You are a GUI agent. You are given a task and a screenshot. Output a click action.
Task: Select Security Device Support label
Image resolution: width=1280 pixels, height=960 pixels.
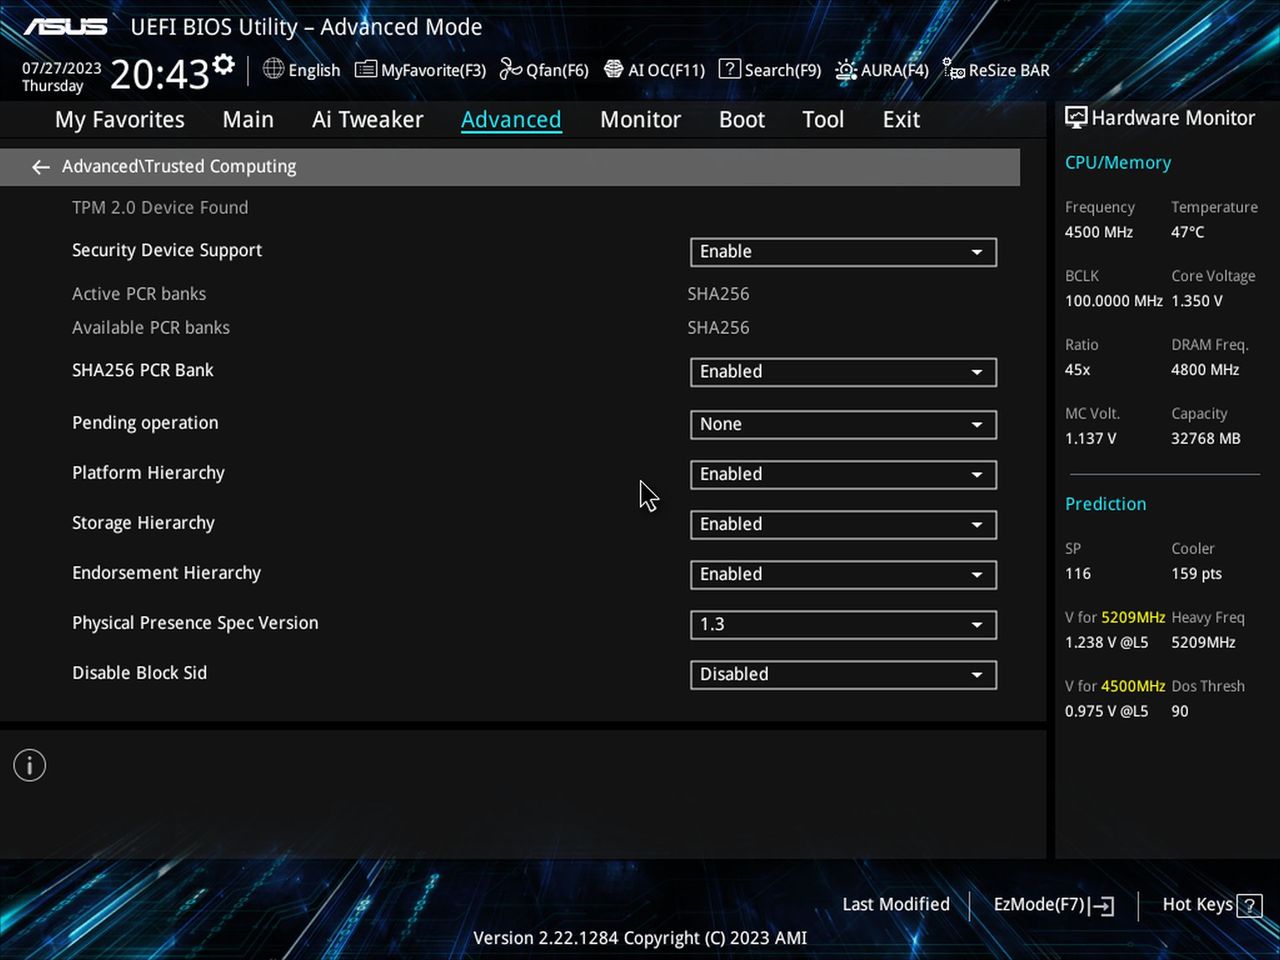[167, 250]
